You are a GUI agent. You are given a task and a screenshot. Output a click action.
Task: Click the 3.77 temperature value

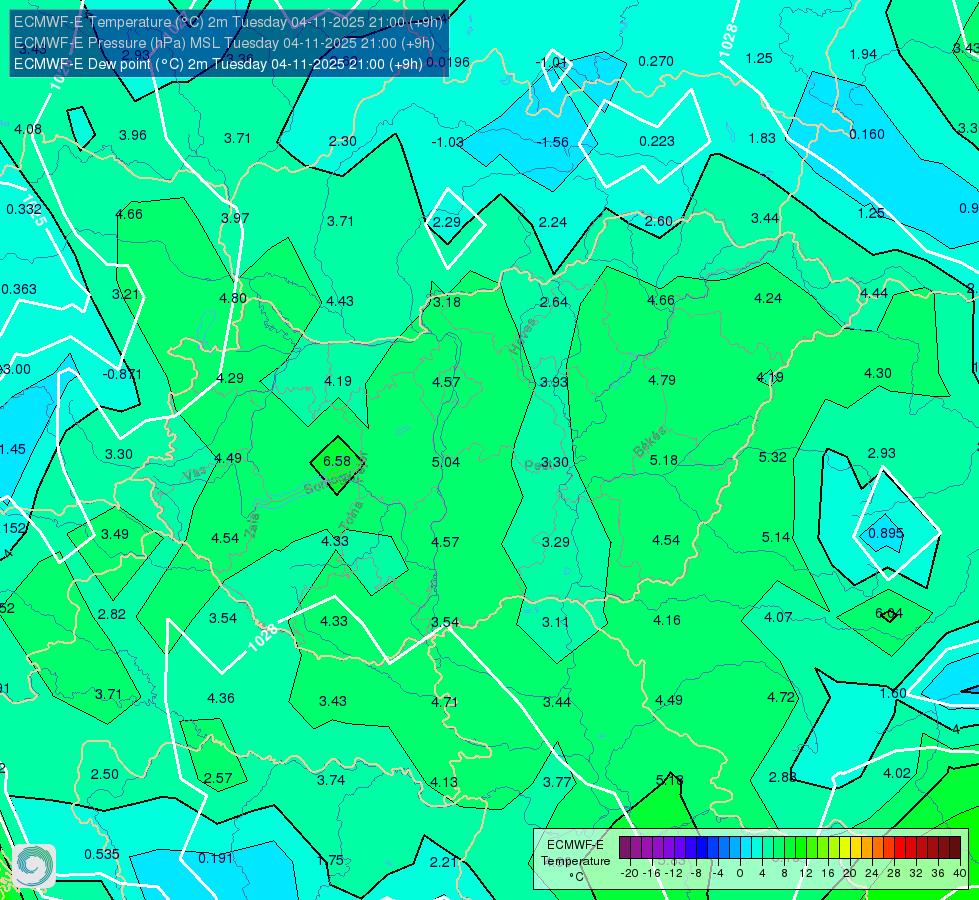pos(557,782)
